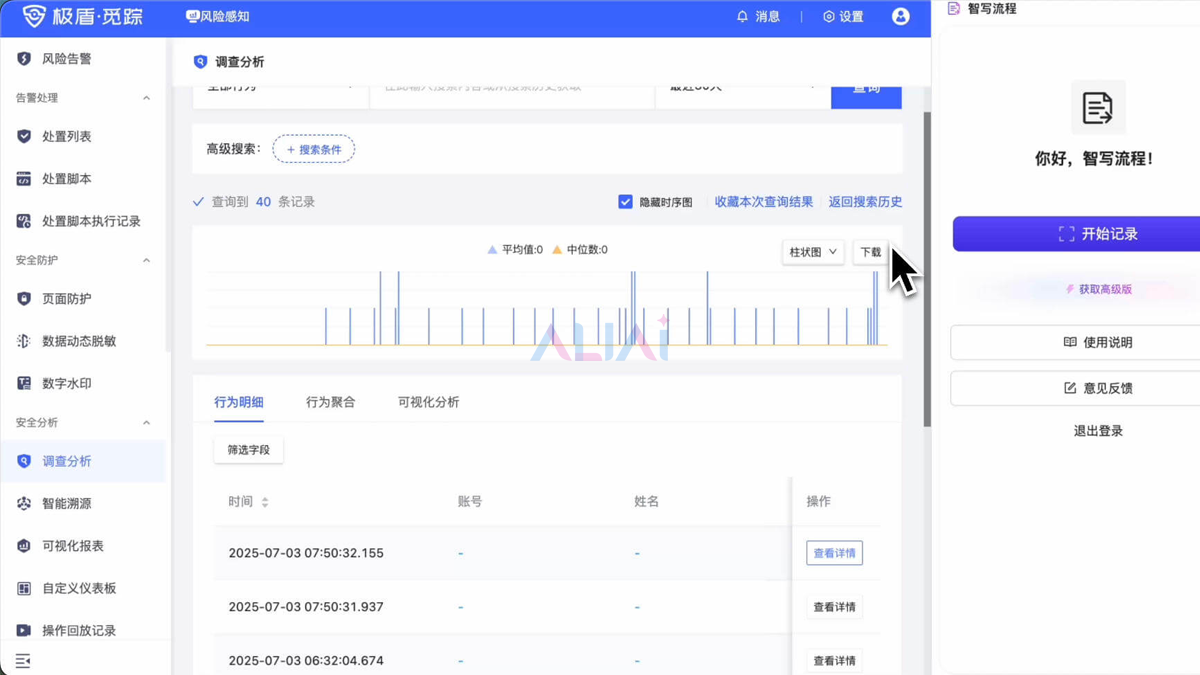1200x675 pixels.
Task: Click 查看详情 for the 07:50:32.155 record
Action: pos(834,553)
